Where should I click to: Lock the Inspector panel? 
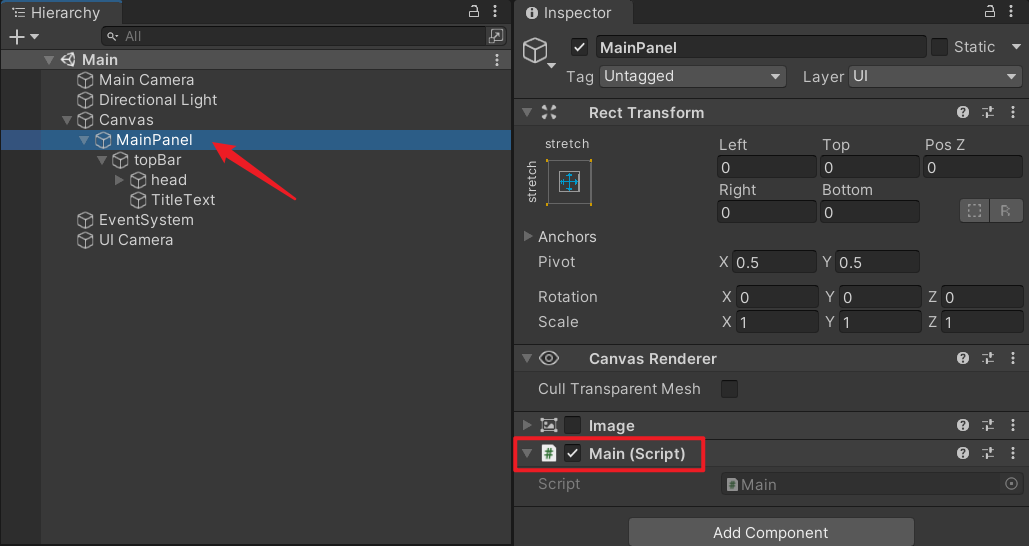click(990, 11)
